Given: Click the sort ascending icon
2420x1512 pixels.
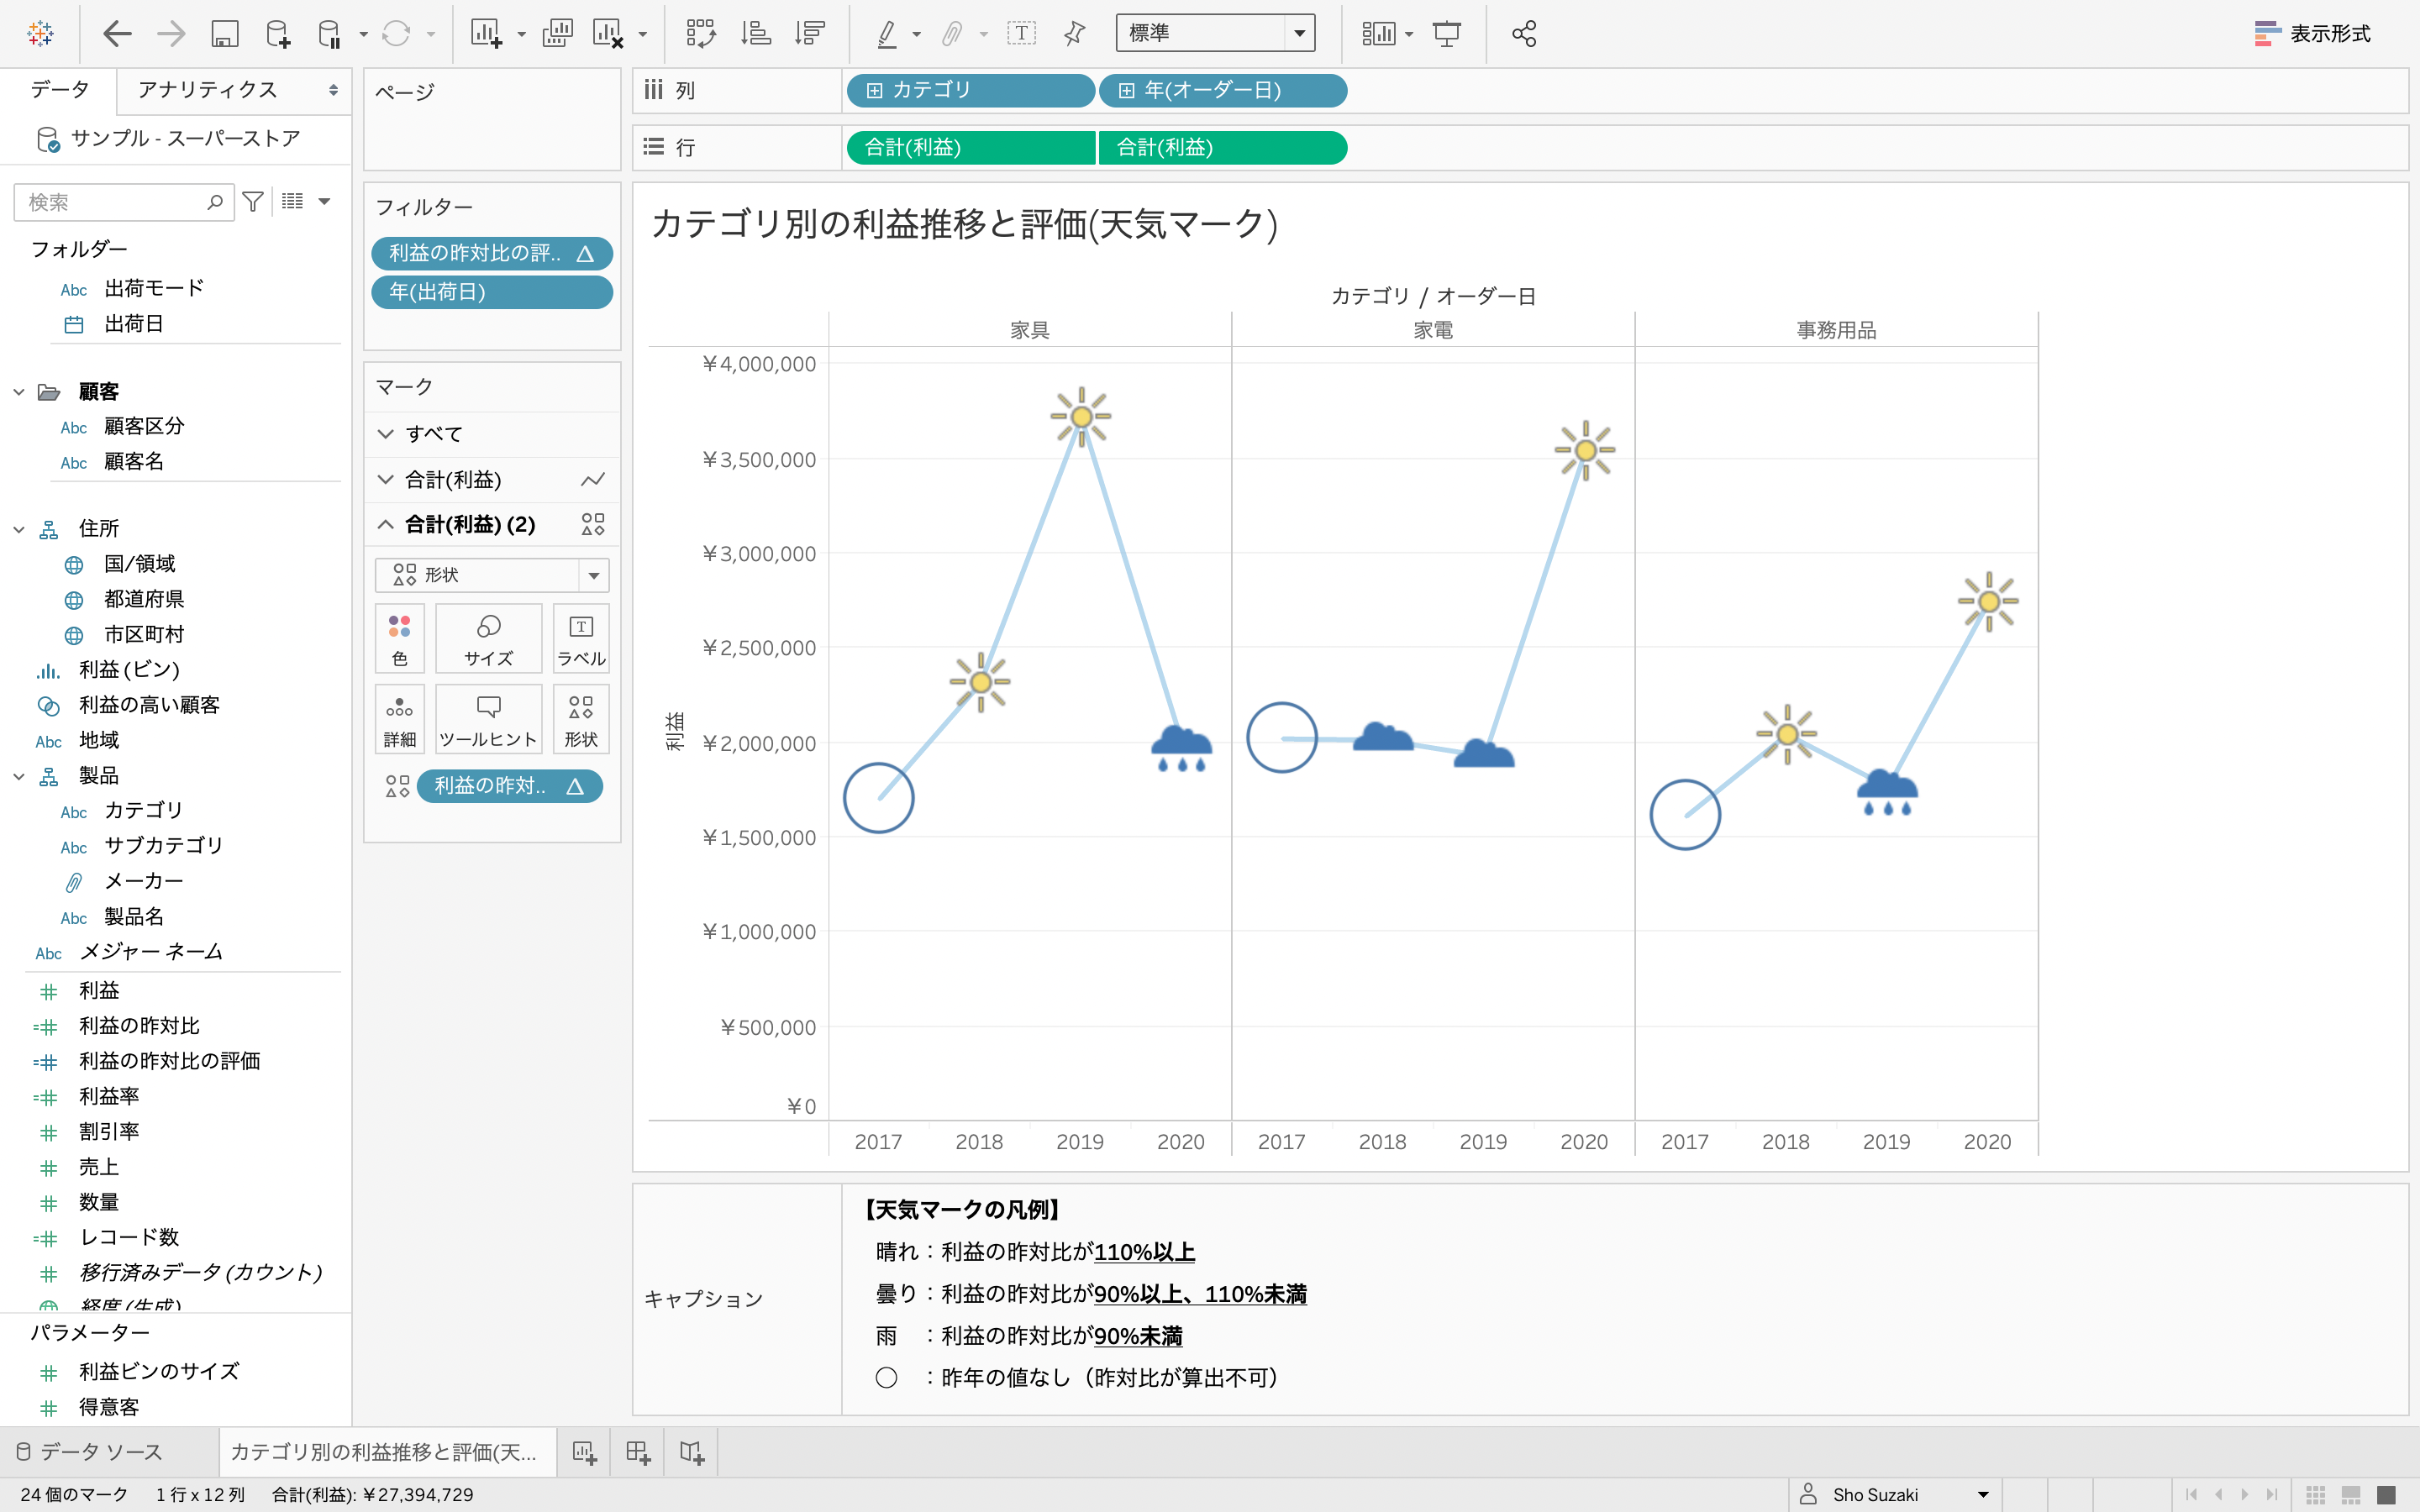Looking at the screenshot, I should [755, 34].
